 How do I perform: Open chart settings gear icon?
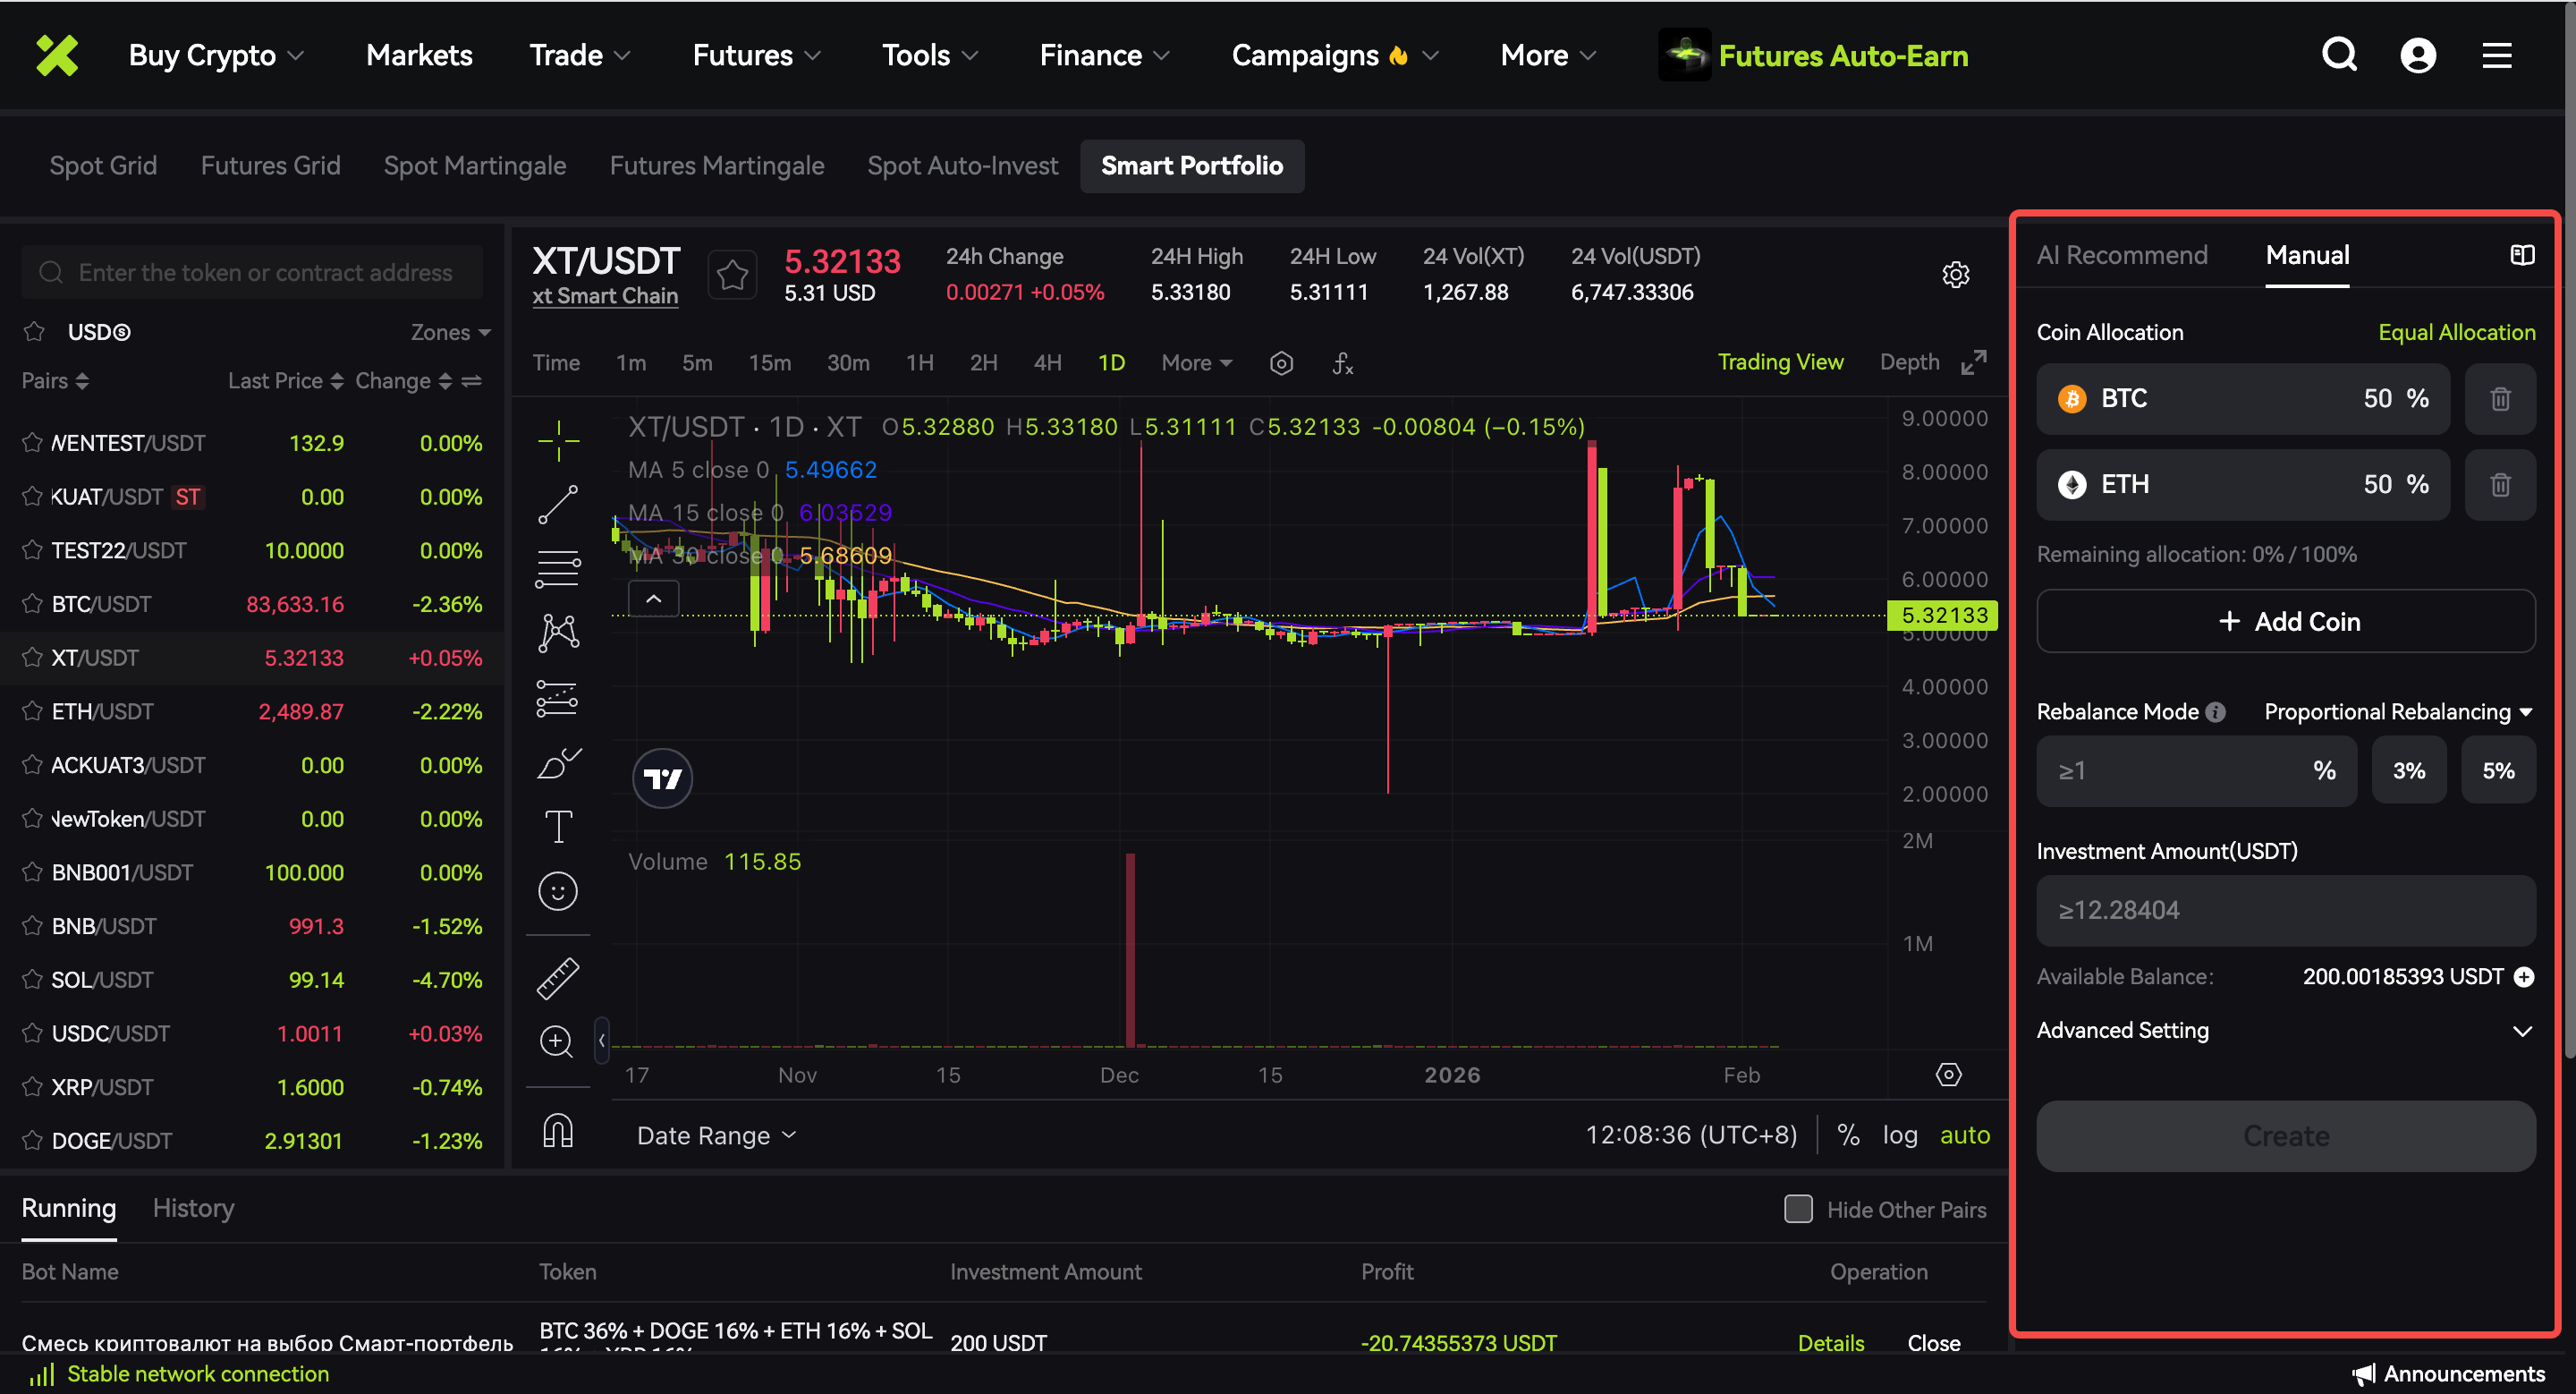point(1955,274)
